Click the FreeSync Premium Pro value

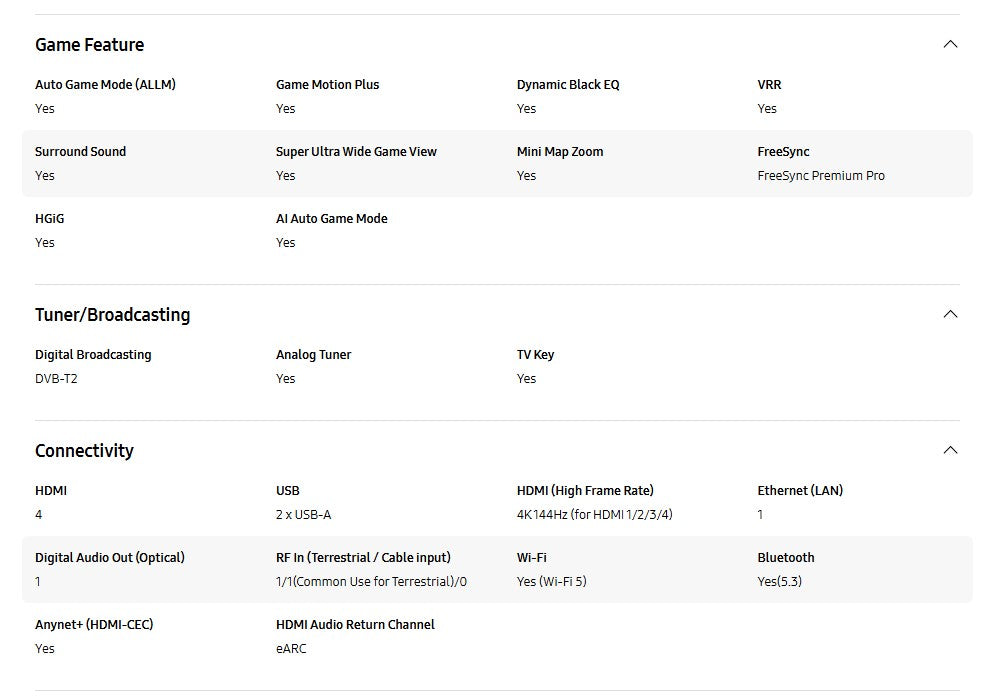tap(820, 176)
